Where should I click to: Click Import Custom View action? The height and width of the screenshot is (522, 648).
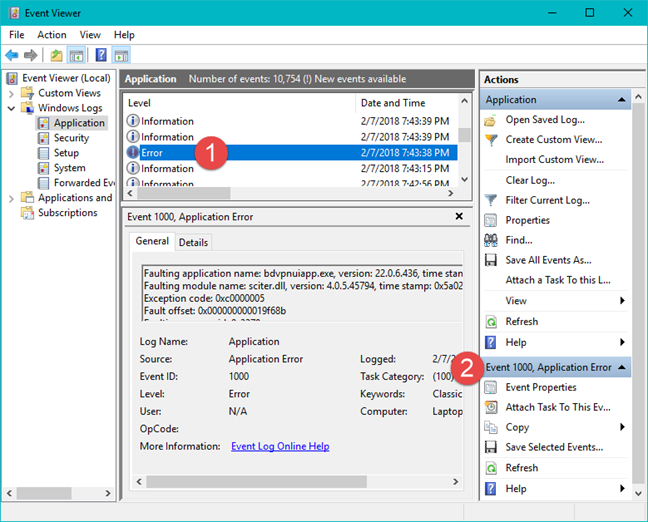tap(555, 160)
